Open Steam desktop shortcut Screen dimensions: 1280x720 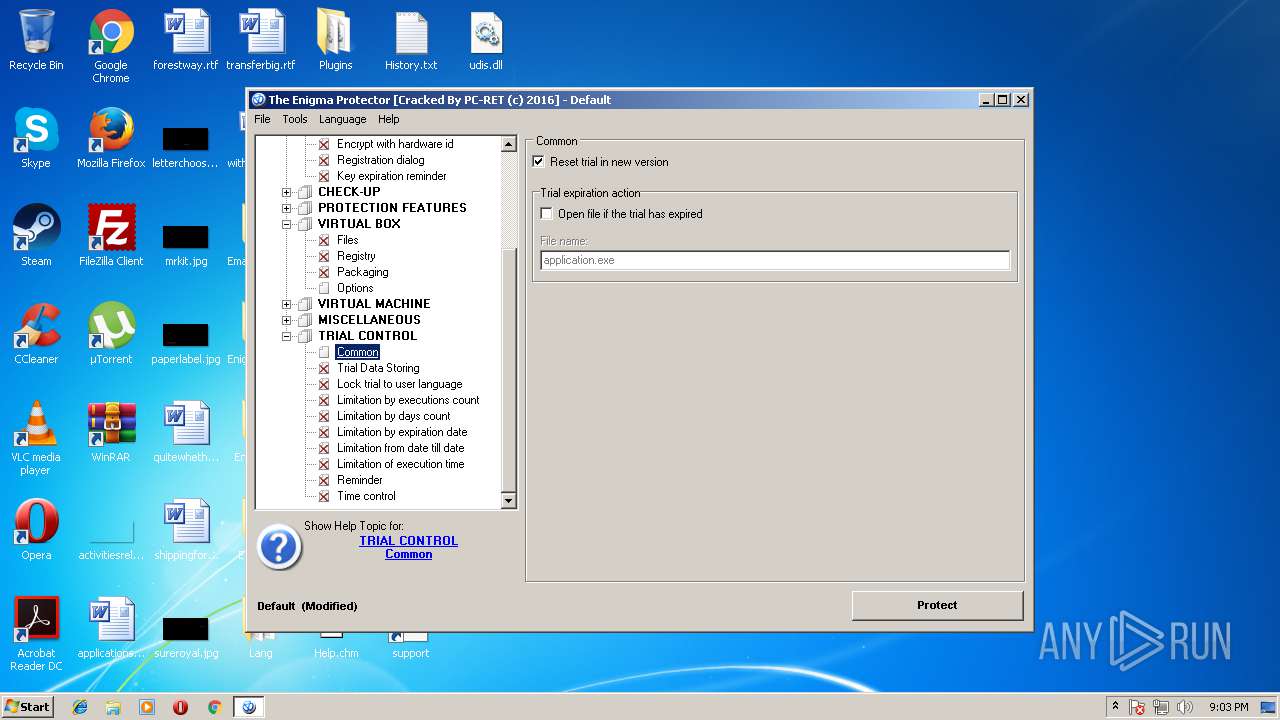tap(36, 236)
